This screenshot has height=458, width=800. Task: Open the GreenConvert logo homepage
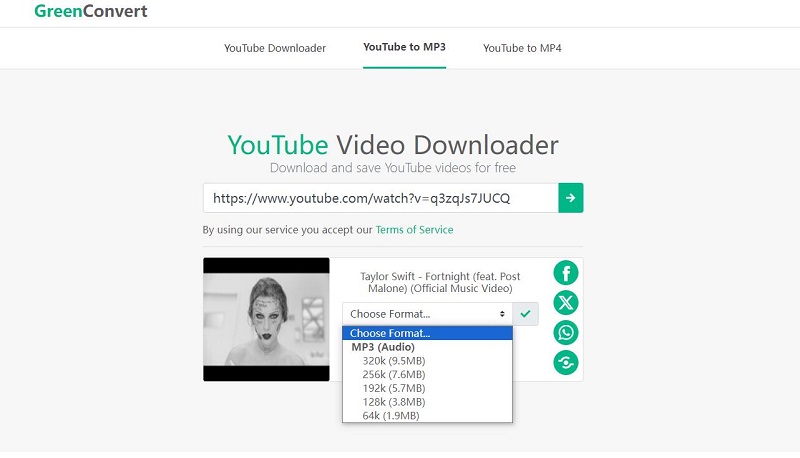[x=91, y=11]
